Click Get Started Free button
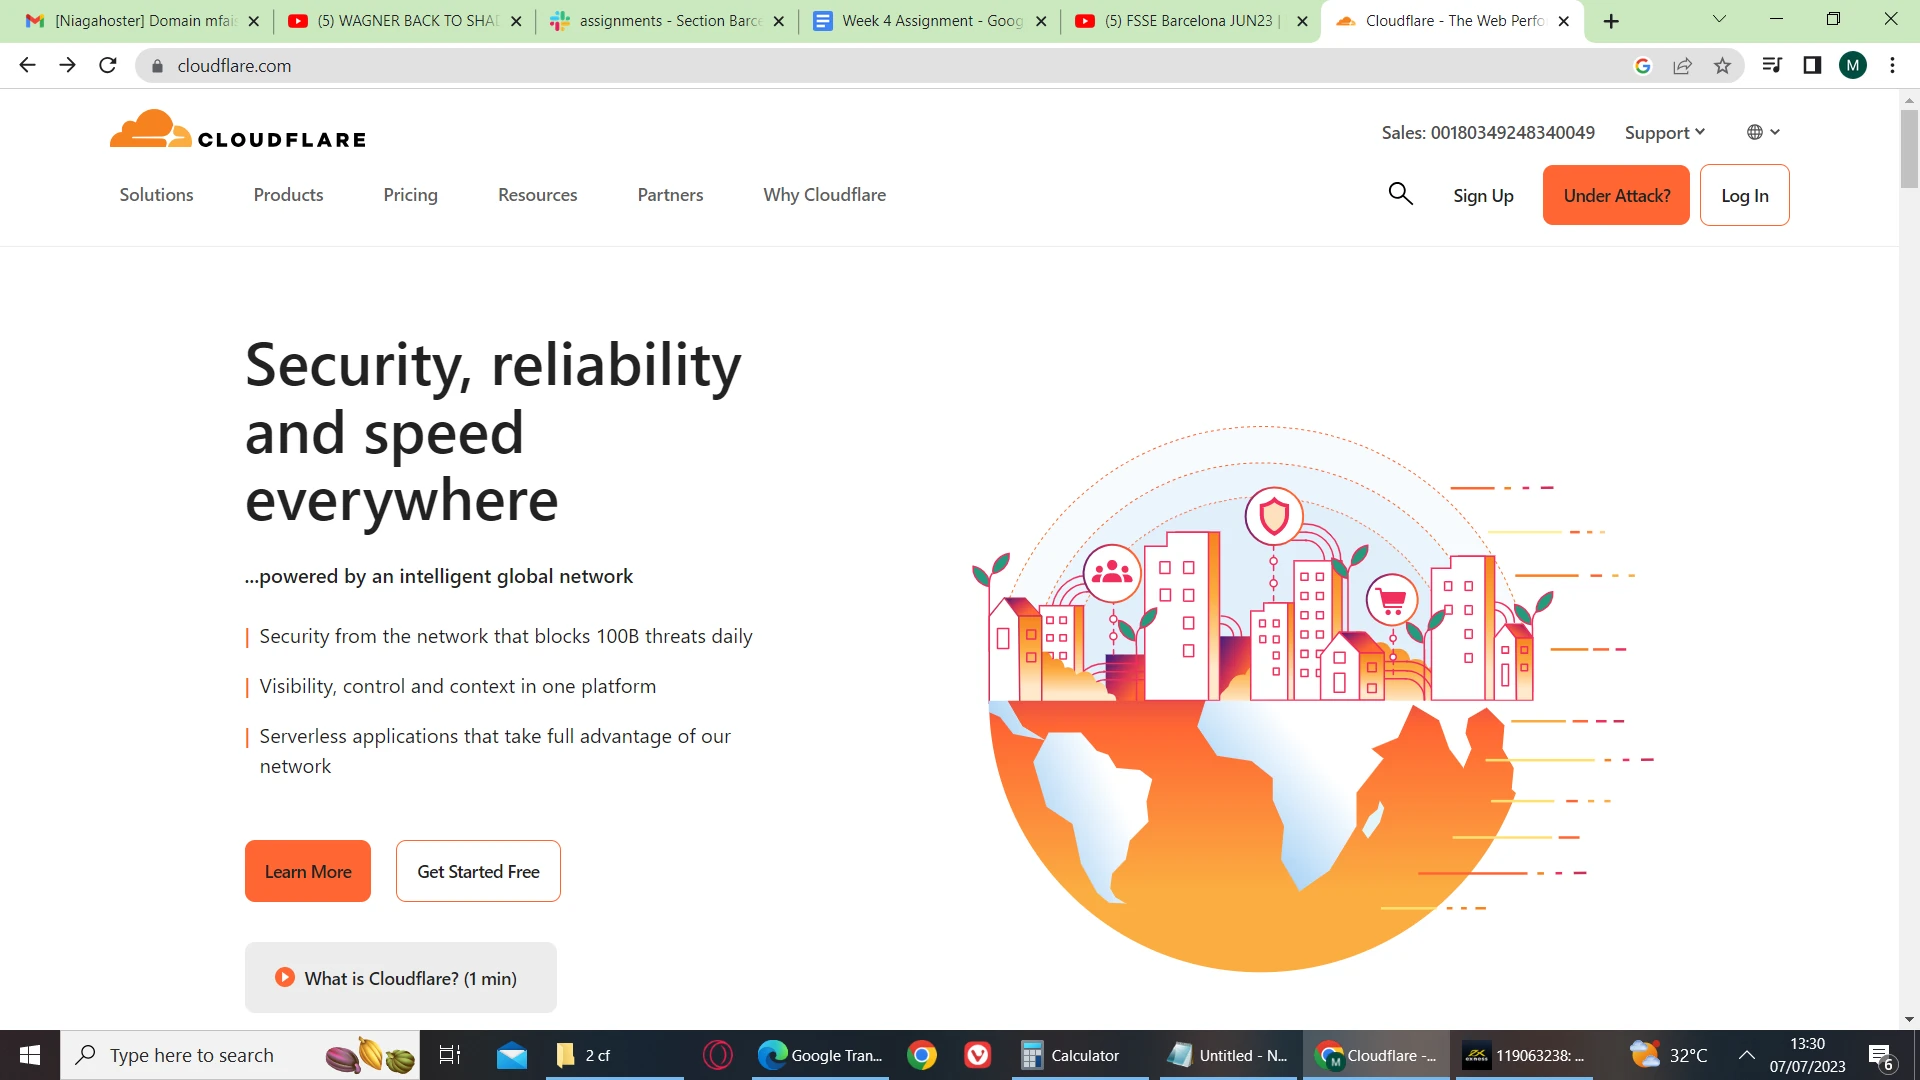1920x1080 pixels. [x=478, y=872]
